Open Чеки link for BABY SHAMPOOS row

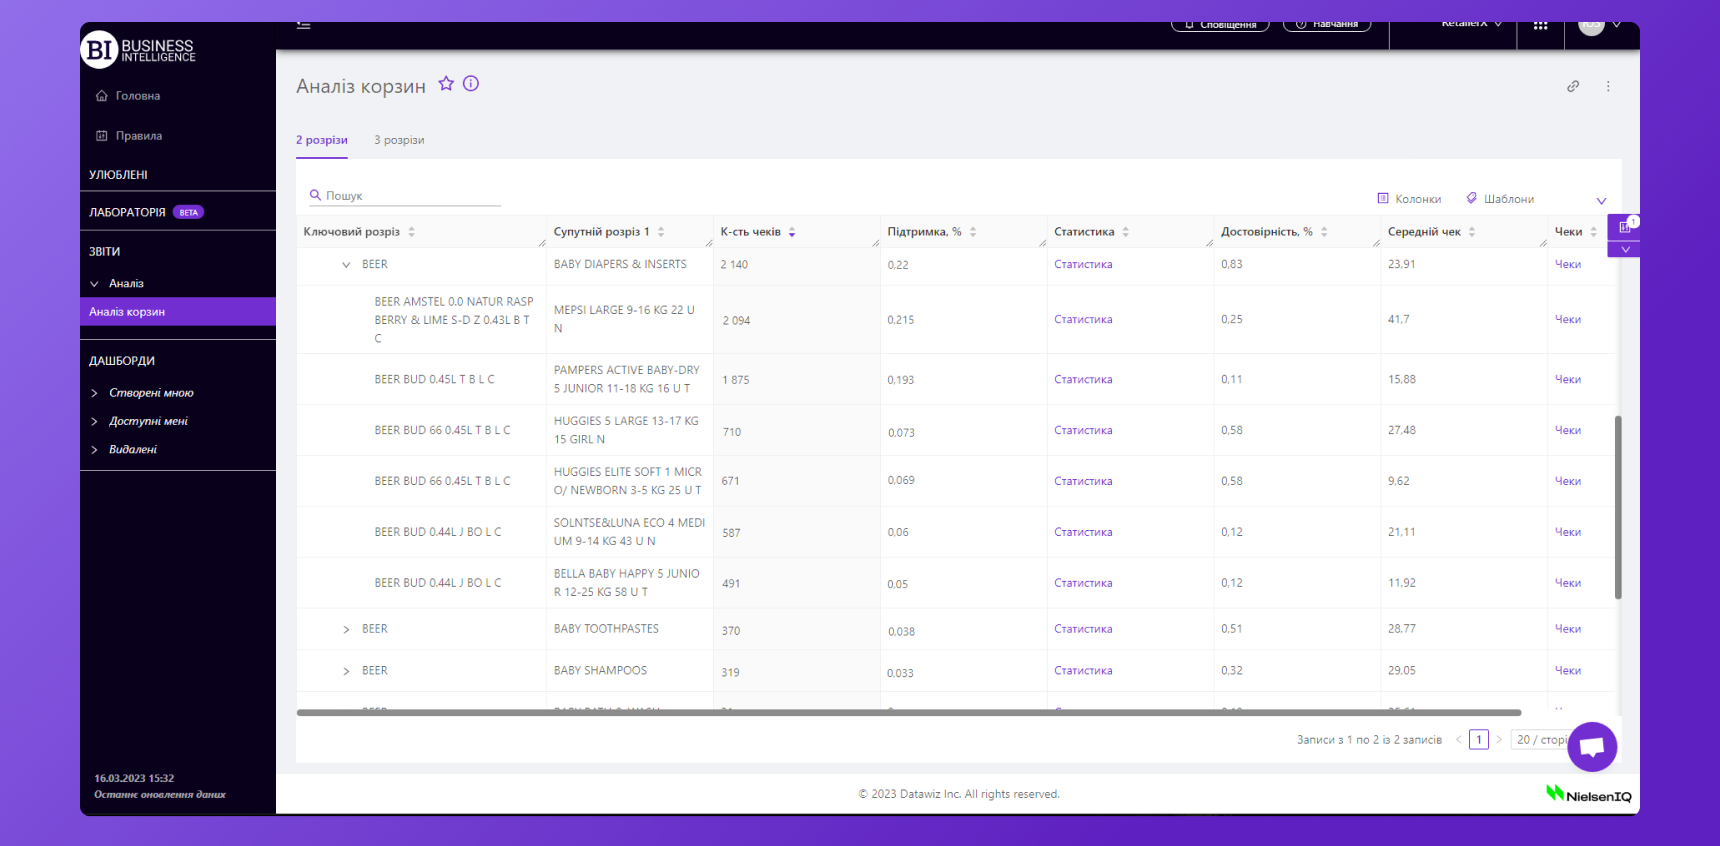(1568, 671)
